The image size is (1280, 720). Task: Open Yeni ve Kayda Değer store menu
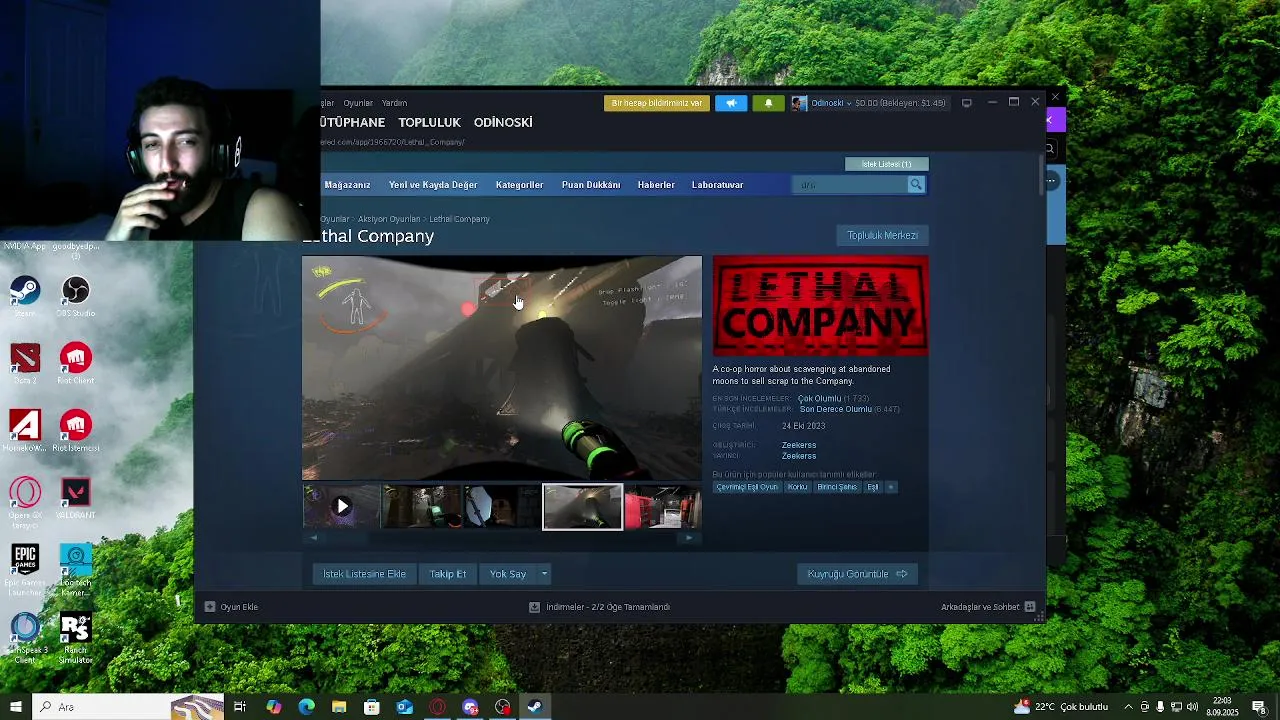[433, 185]
